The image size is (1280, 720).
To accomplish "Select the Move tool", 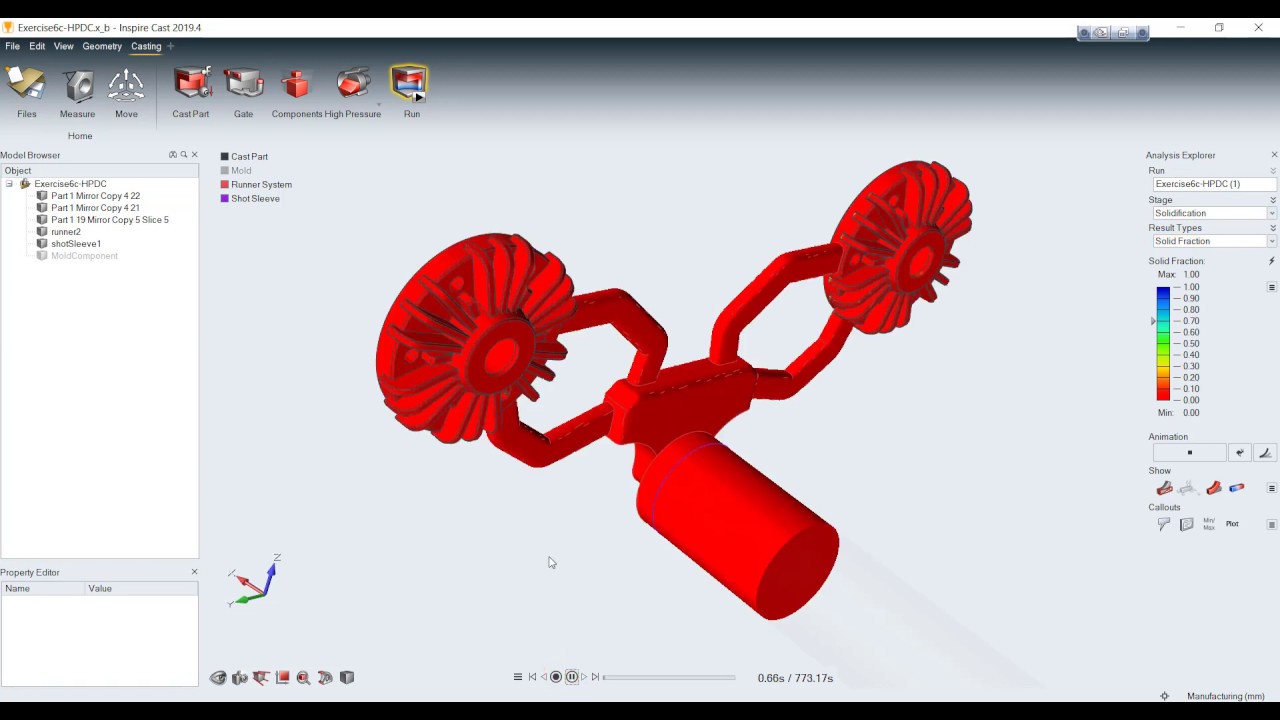I will (x=126, y=93).
